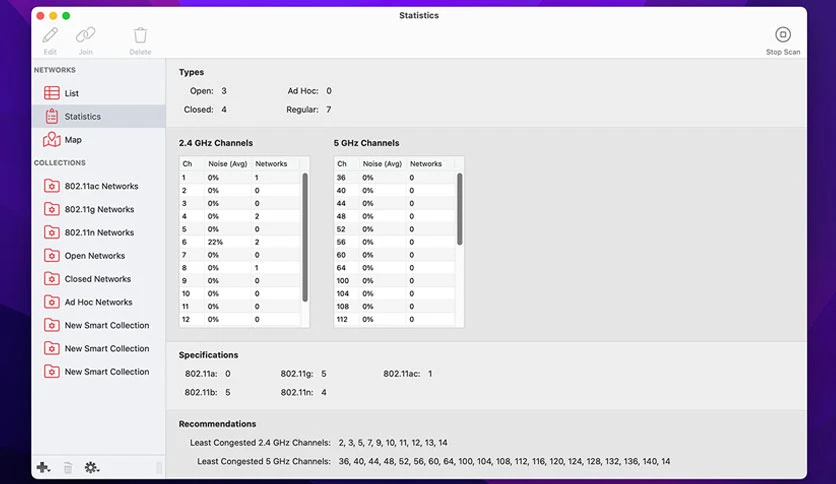The image size is (836, 484).
Task: Sort 5 GHz table by Noise (Avg)
Action: 382,164
